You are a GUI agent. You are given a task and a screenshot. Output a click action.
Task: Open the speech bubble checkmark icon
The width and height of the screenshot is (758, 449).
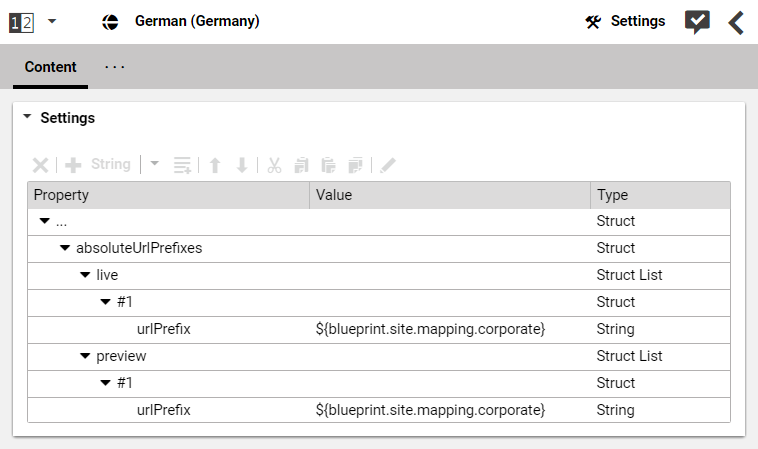pos(697,22)
